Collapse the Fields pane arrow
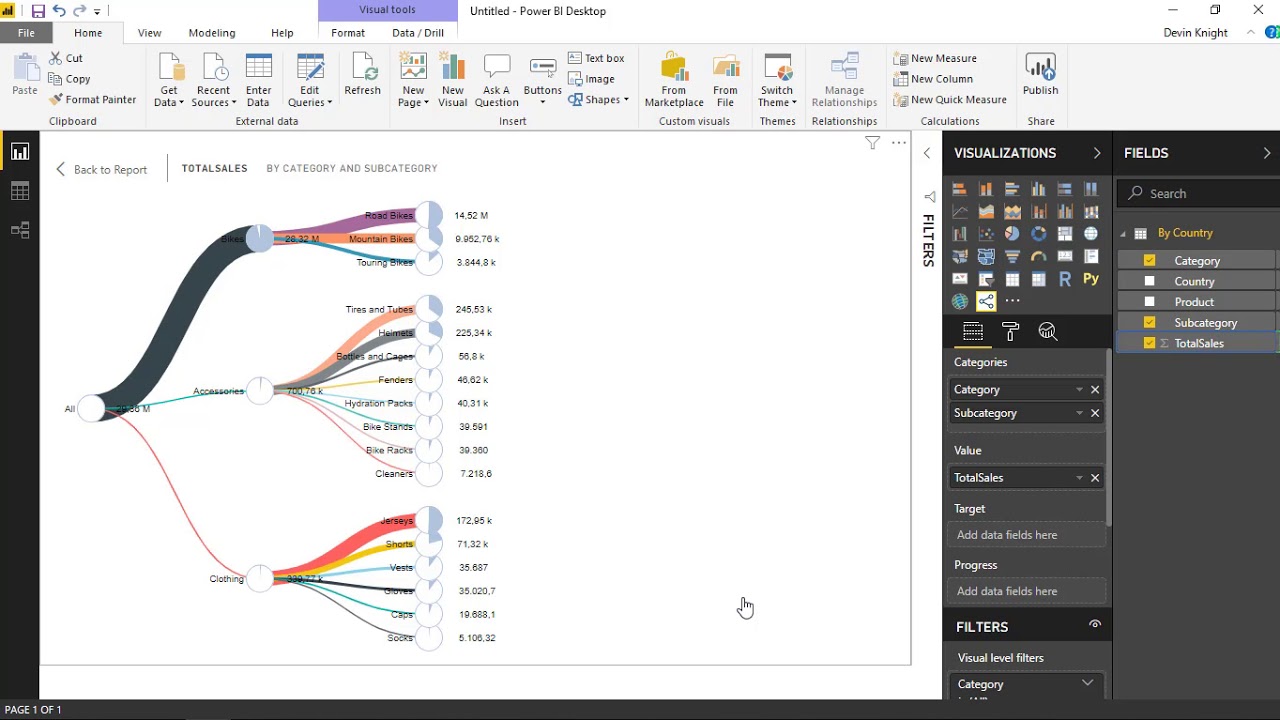This screenshot has height=720, width=1280. click(1266, 153)
